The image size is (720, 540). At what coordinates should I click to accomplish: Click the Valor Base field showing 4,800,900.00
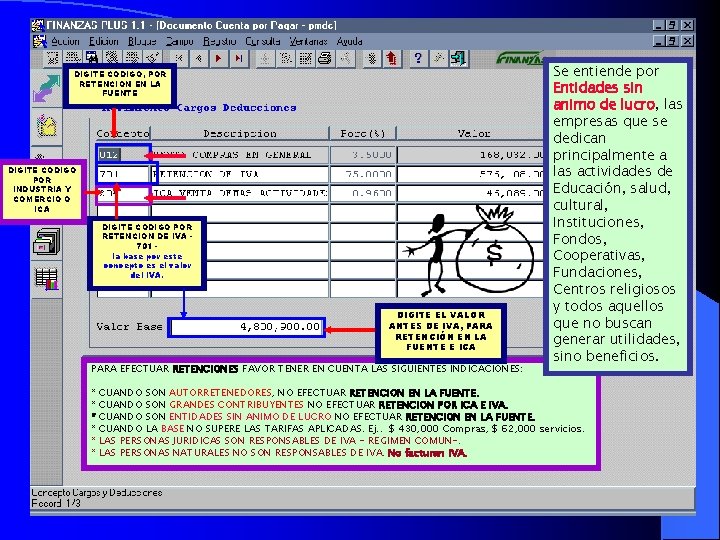[246, 327]
